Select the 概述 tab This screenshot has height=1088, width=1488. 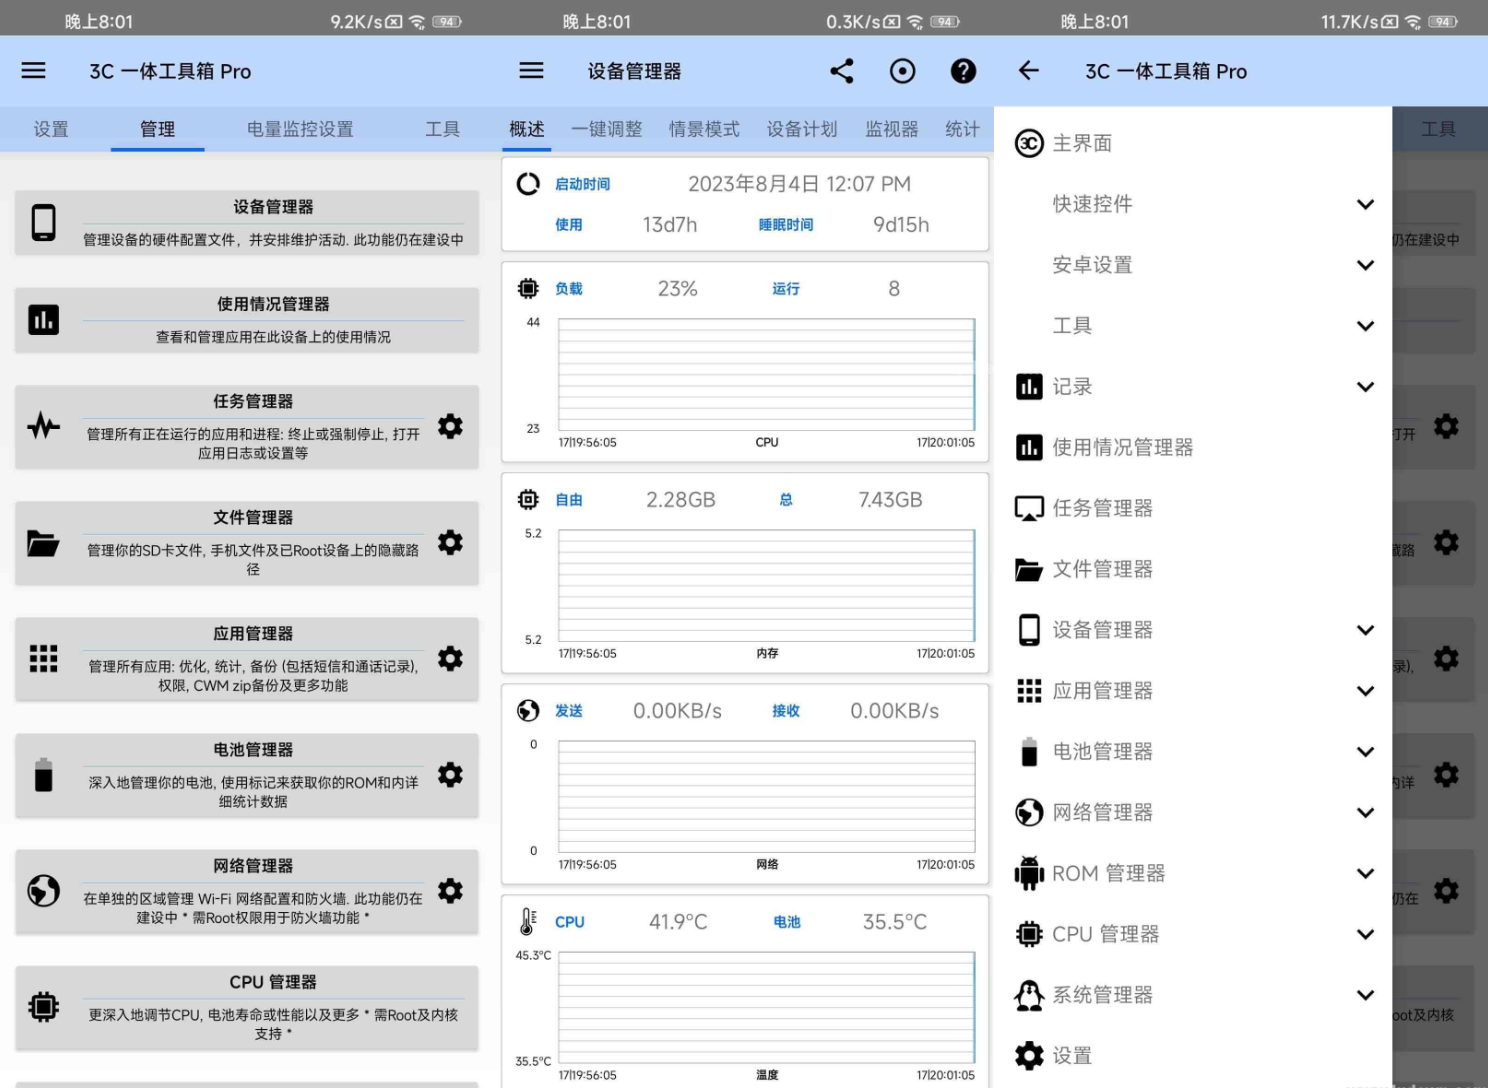click(526, 129)
